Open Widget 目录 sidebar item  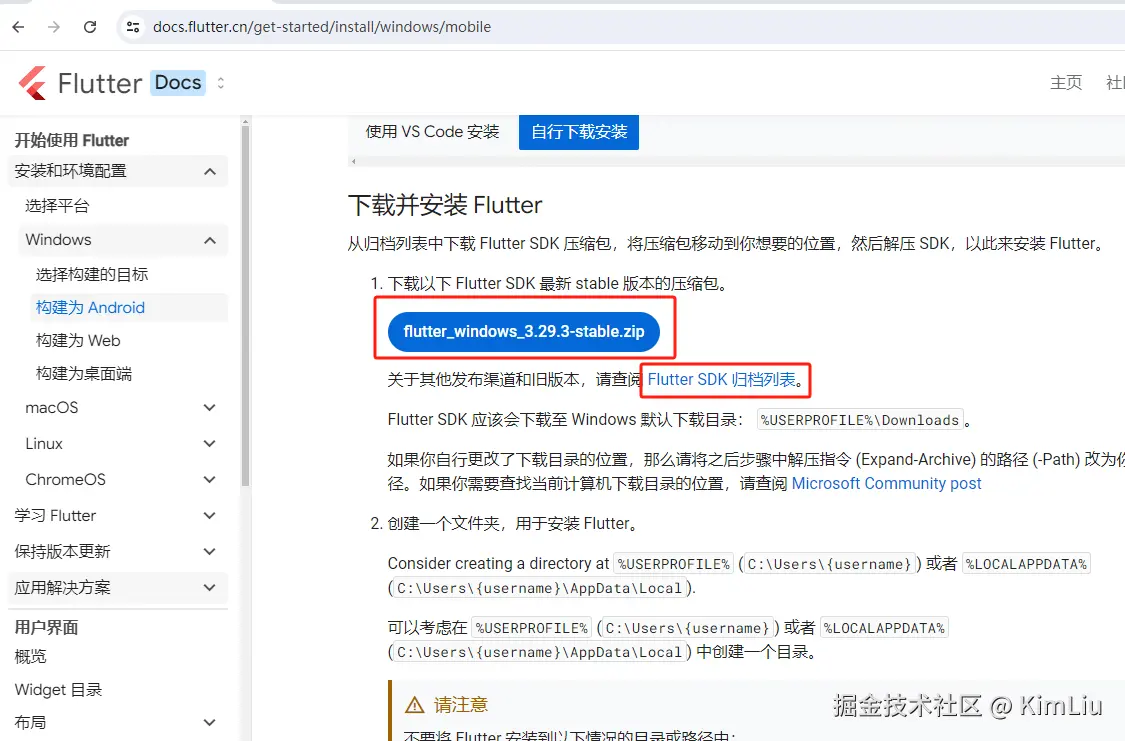[x=58, y=689]
